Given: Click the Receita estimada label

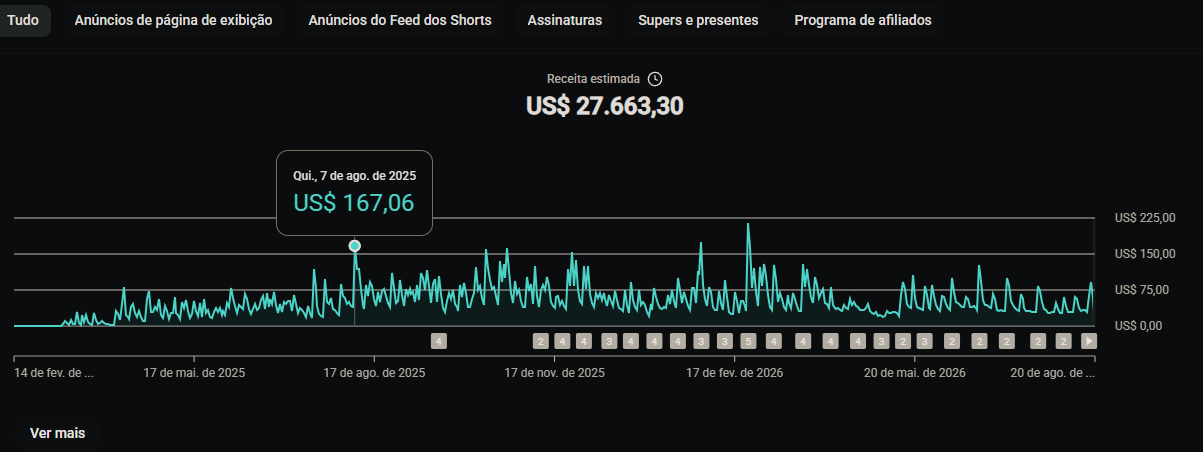Looking at the screenshot, I should [593, 79].
